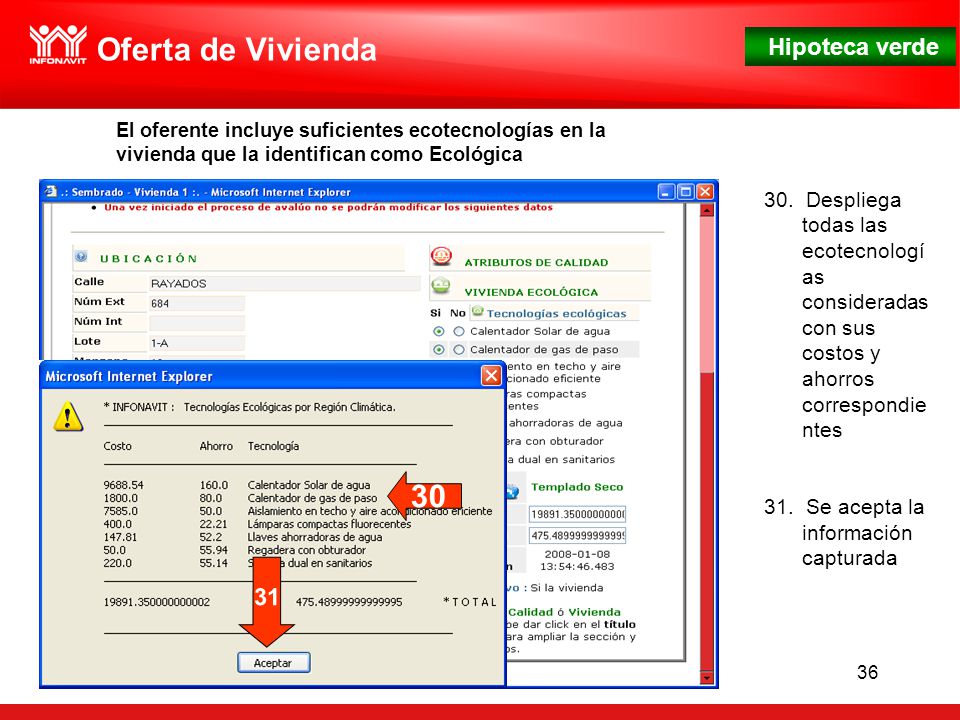Click the yellow warning icon in dialog

68,417
